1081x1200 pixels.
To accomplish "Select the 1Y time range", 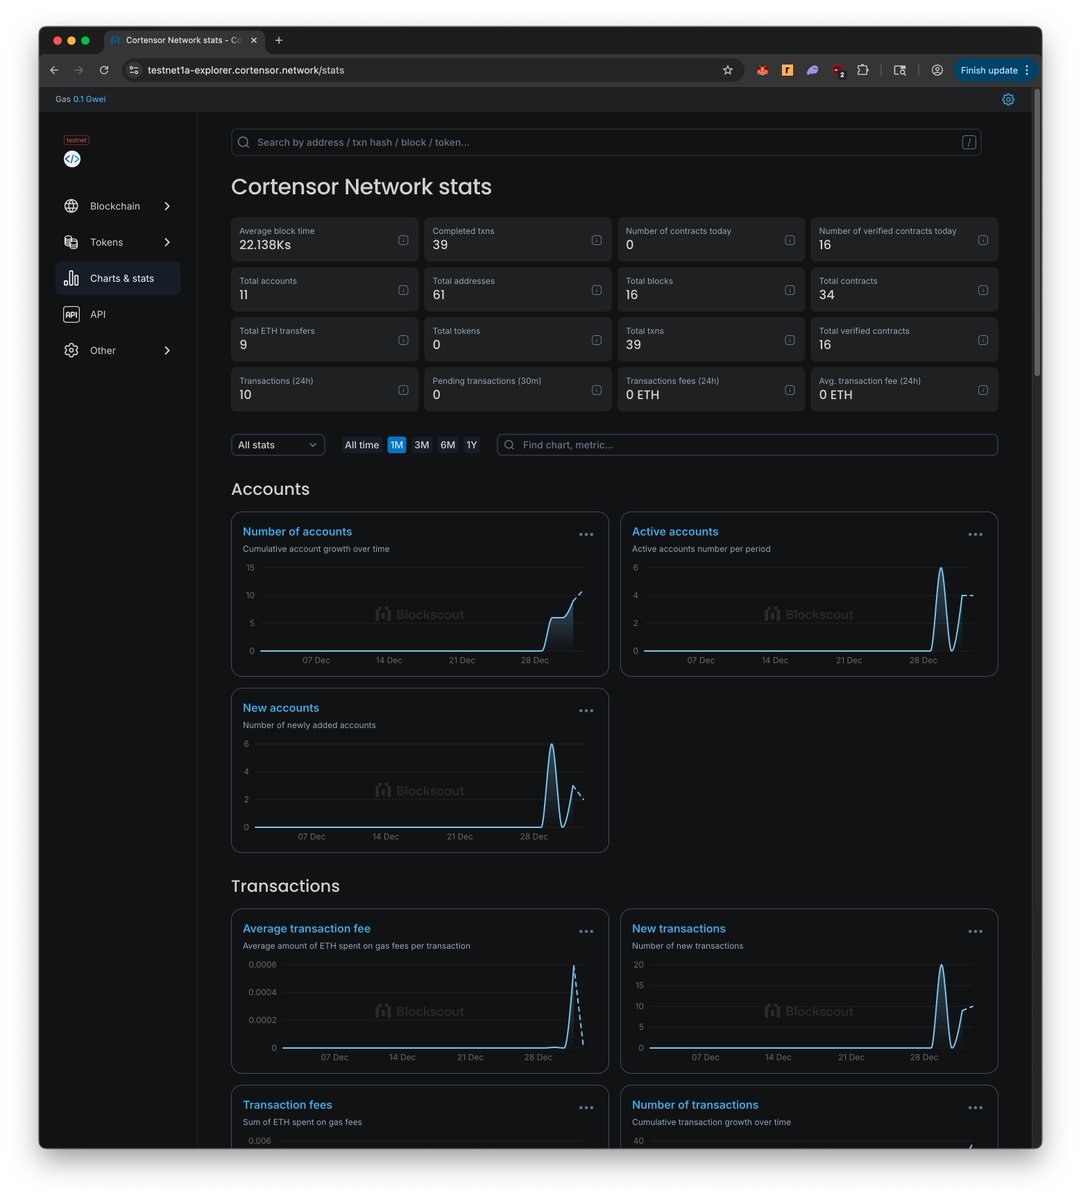I will pos(472,445).
